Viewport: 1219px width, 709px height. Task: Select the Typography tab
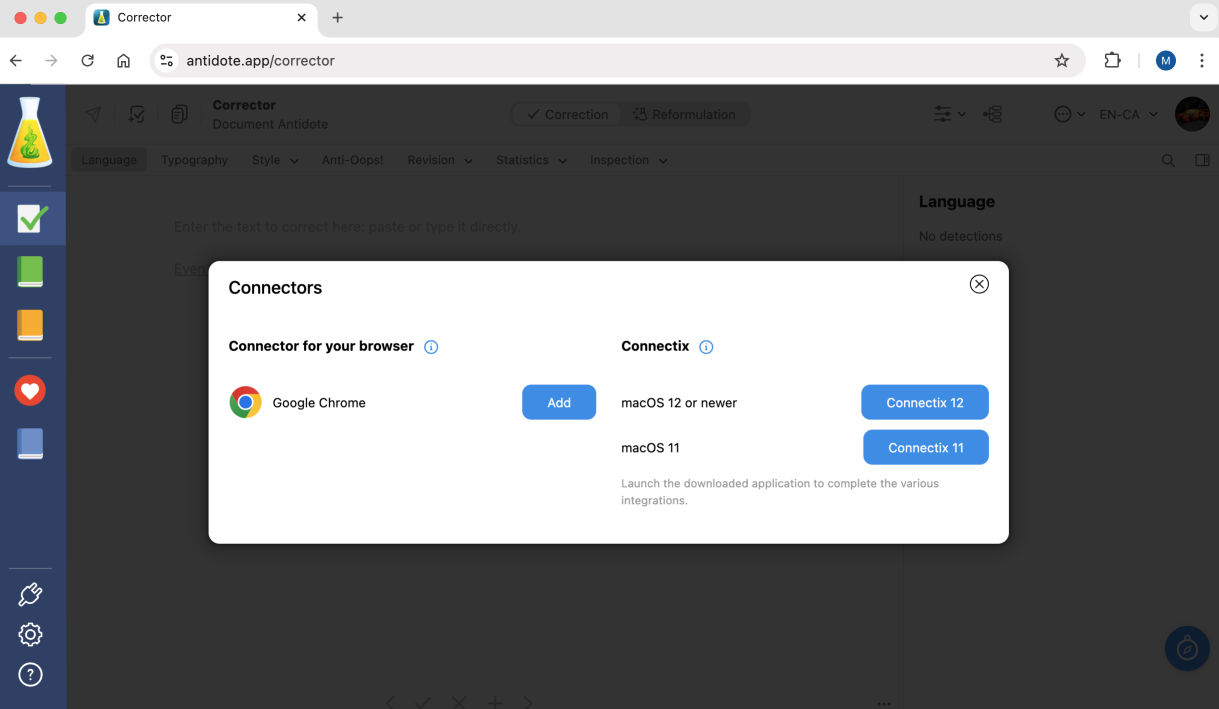click(194, 160)
